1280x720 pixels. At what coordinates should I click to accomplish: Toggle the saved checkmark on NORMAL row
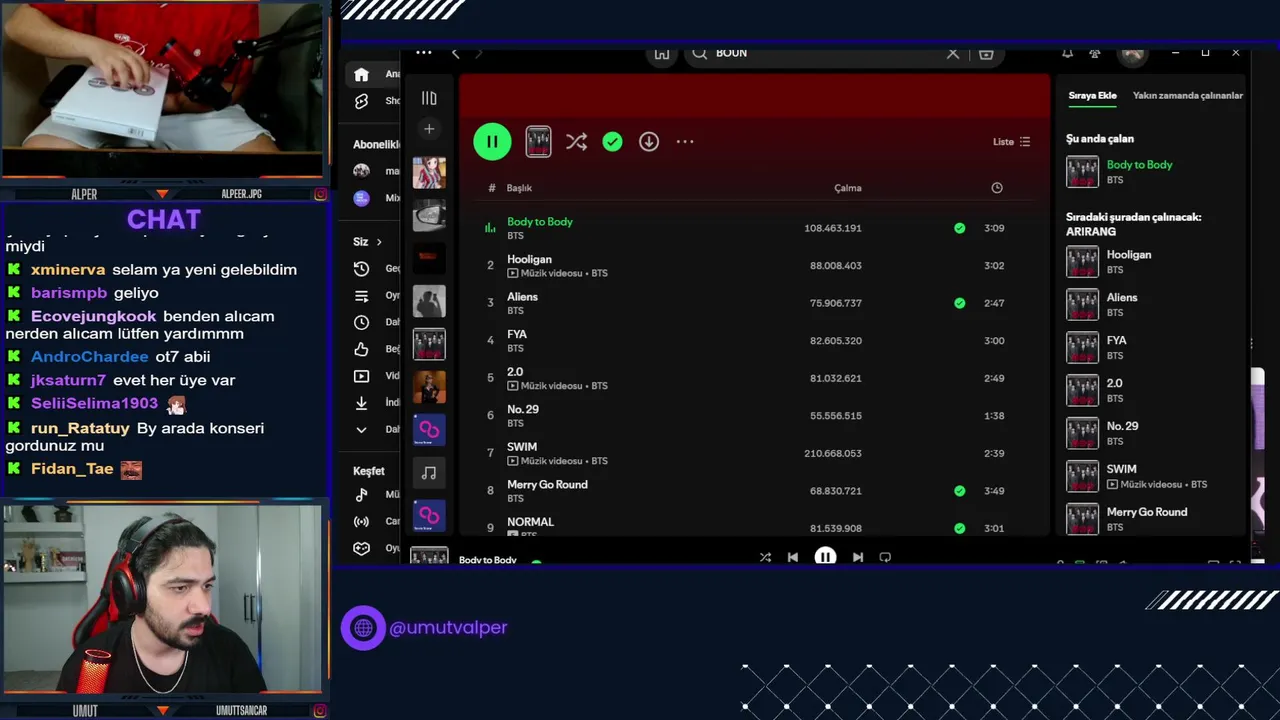[x=960, y=528]
